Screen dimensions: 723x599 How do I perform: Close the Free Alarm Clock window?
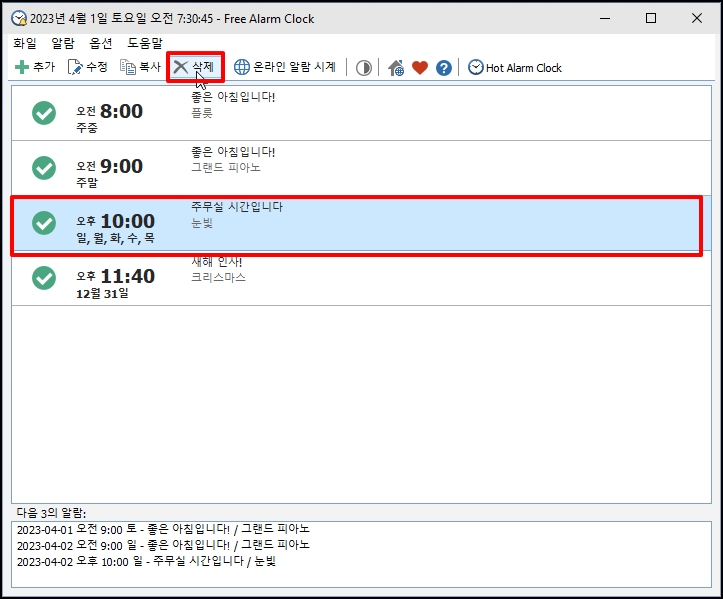pyautogui.click(x=697, y=18)
